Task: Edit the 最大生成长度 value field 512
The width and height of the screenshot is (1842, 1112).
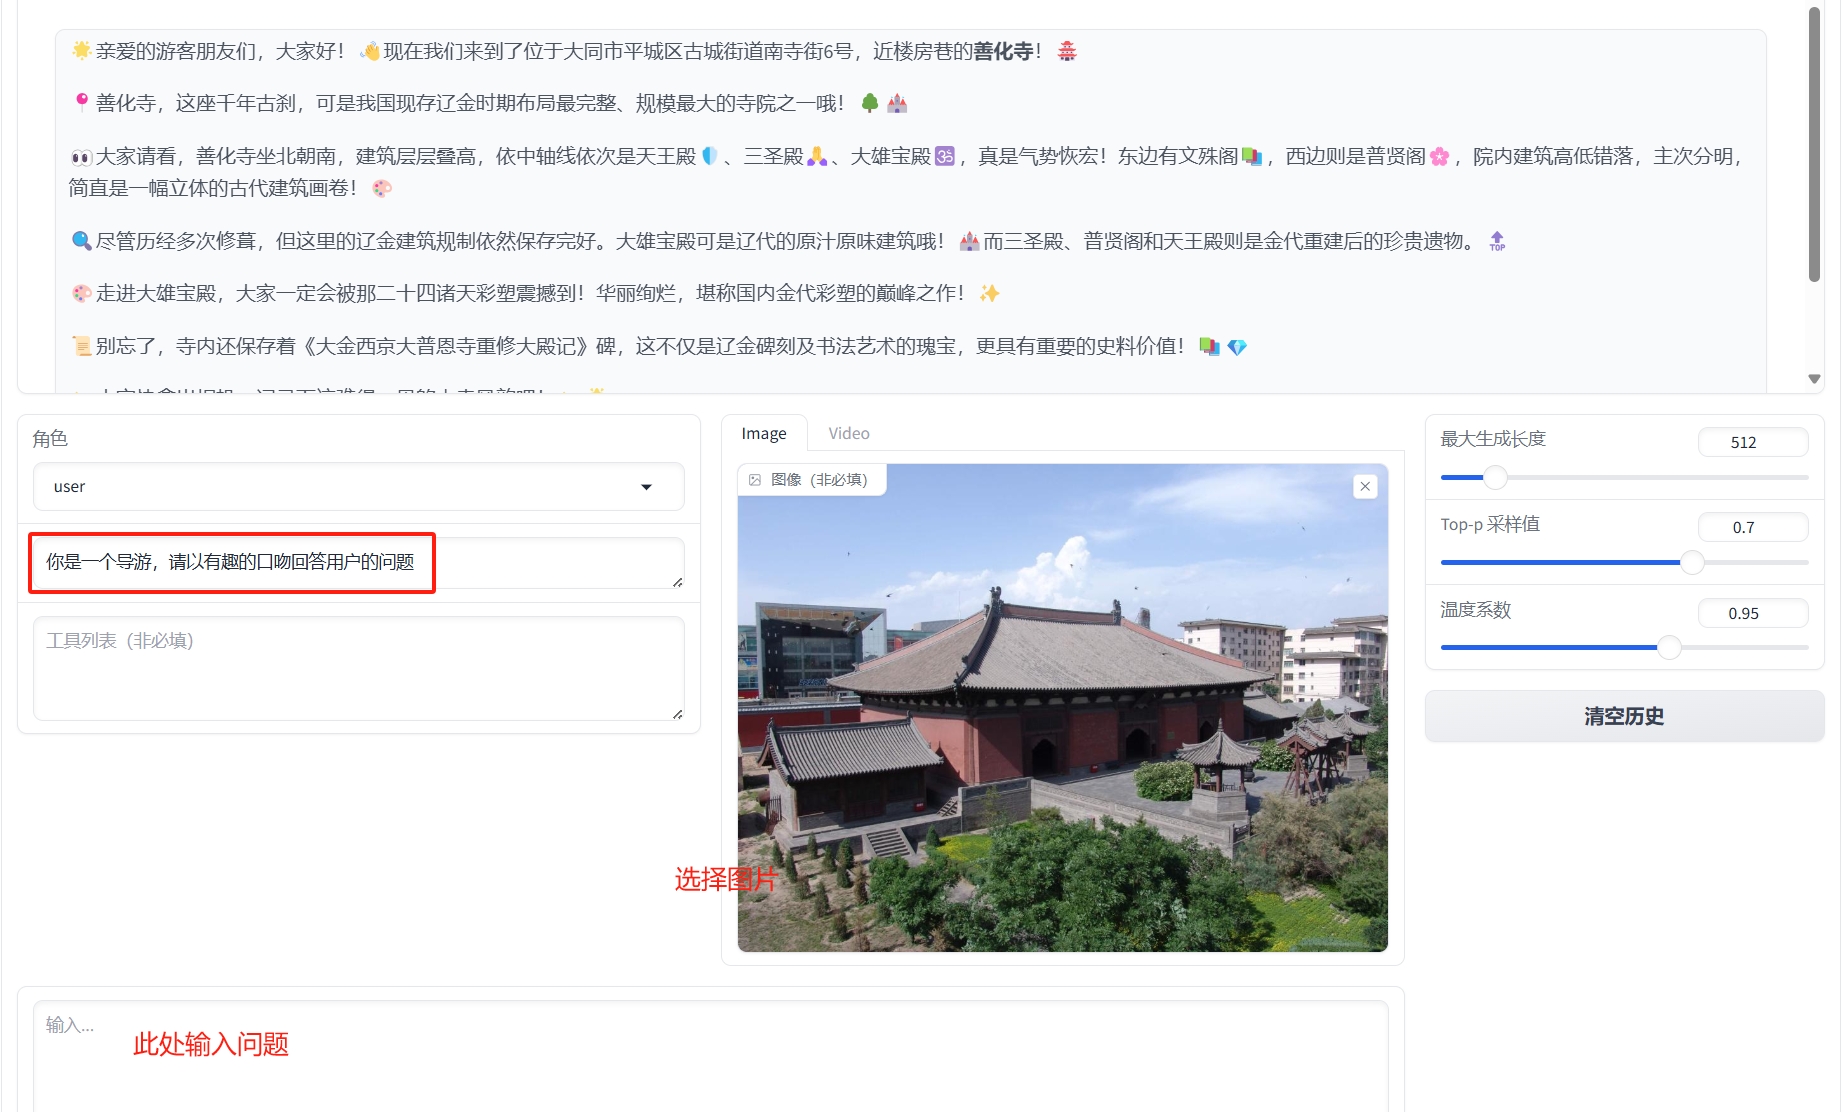Action: (x=1753, y=442)
